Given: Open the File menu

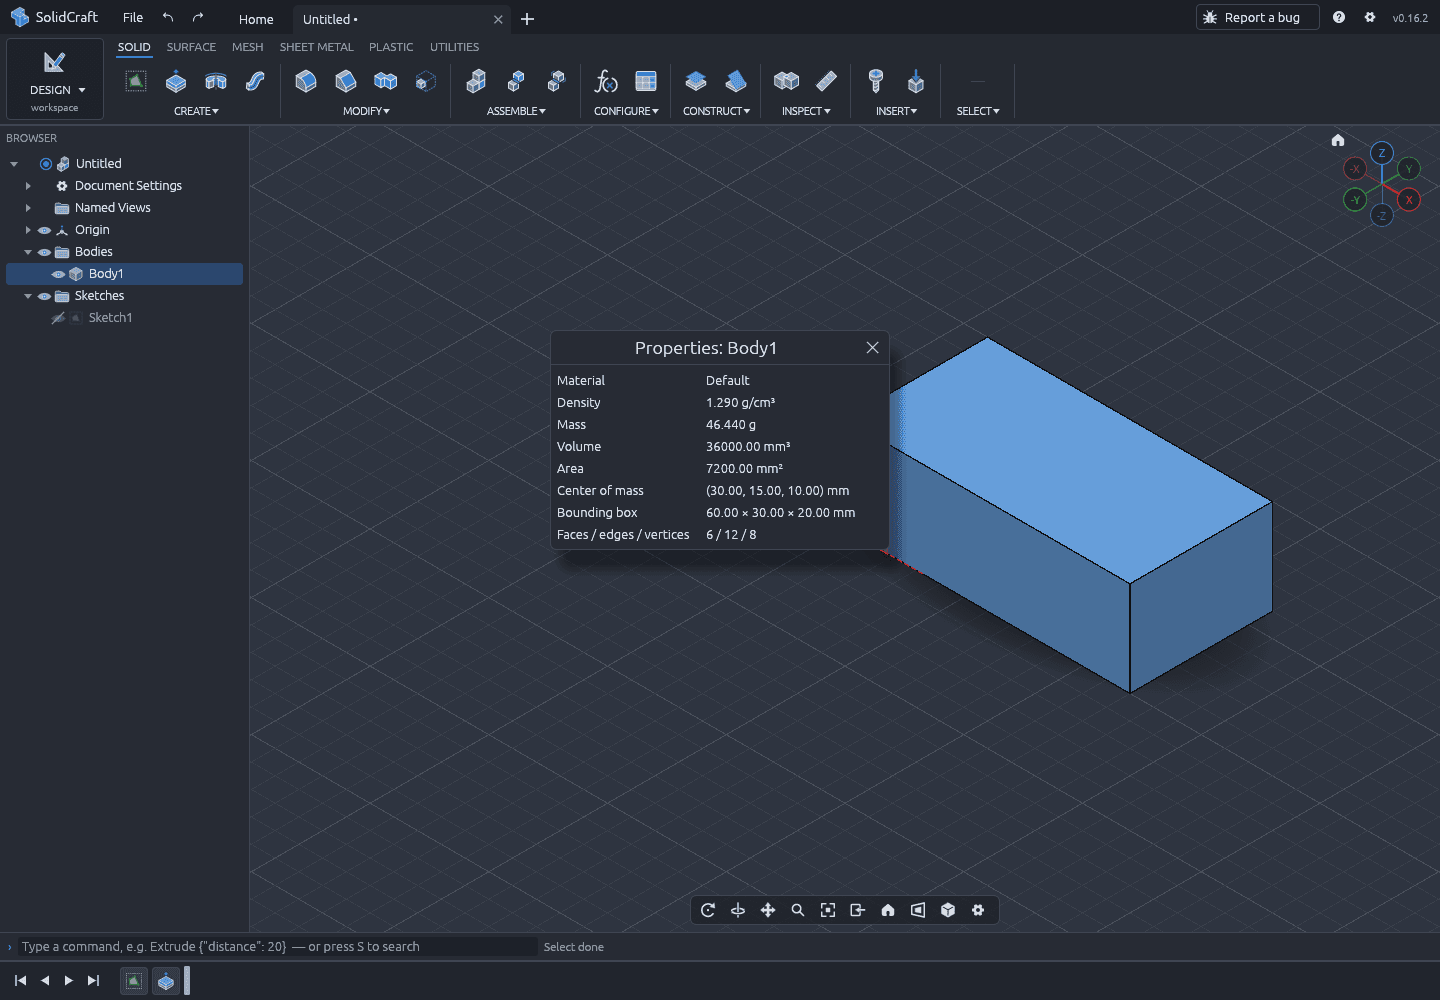Looking at the screenshot, I should click(133, 18).
